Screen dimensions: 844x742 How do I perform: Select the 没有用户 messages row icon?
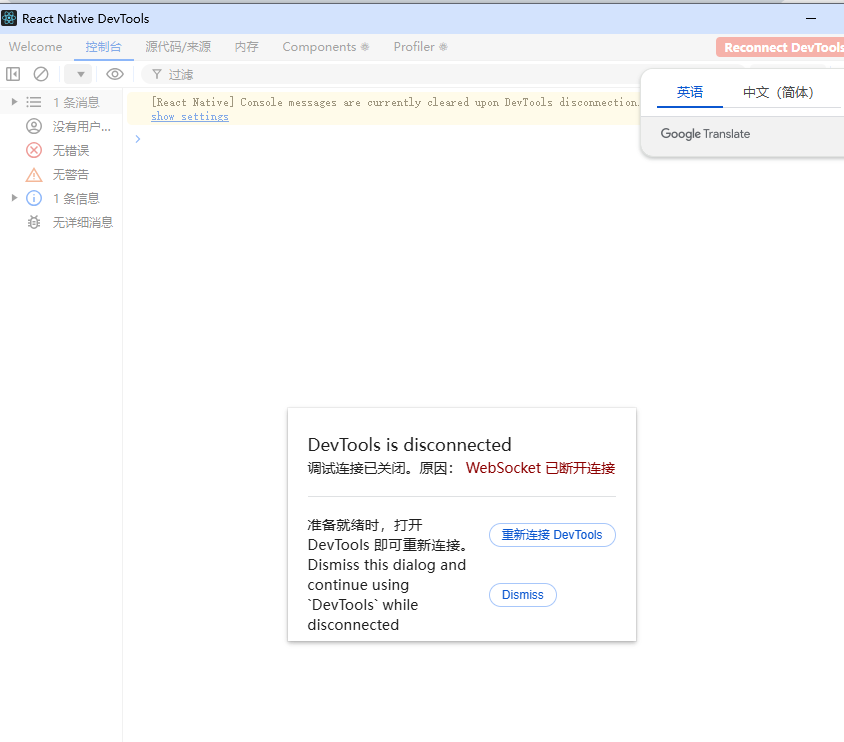point(34,126)
